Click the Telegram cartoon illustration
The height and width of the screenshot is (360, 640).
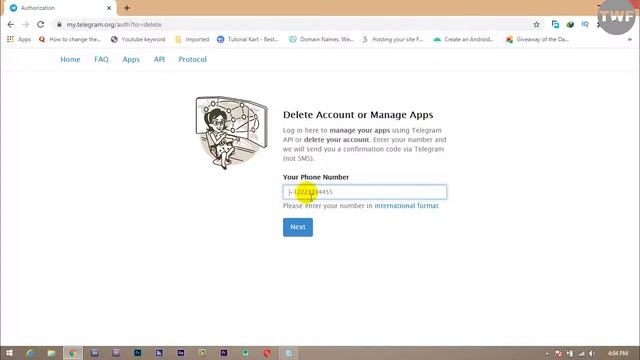tap(231, 132)
